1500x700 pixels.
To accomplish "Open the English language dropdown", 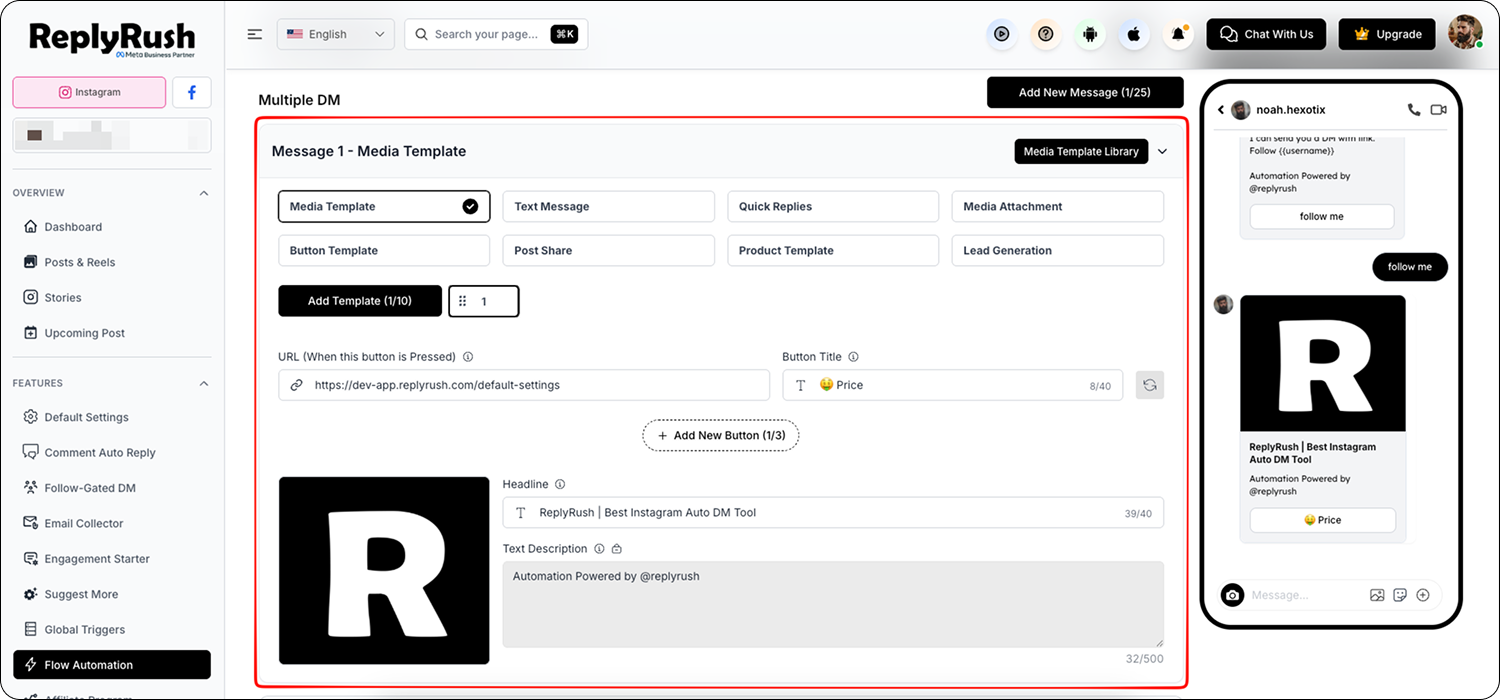I will [x=336, y=34].
